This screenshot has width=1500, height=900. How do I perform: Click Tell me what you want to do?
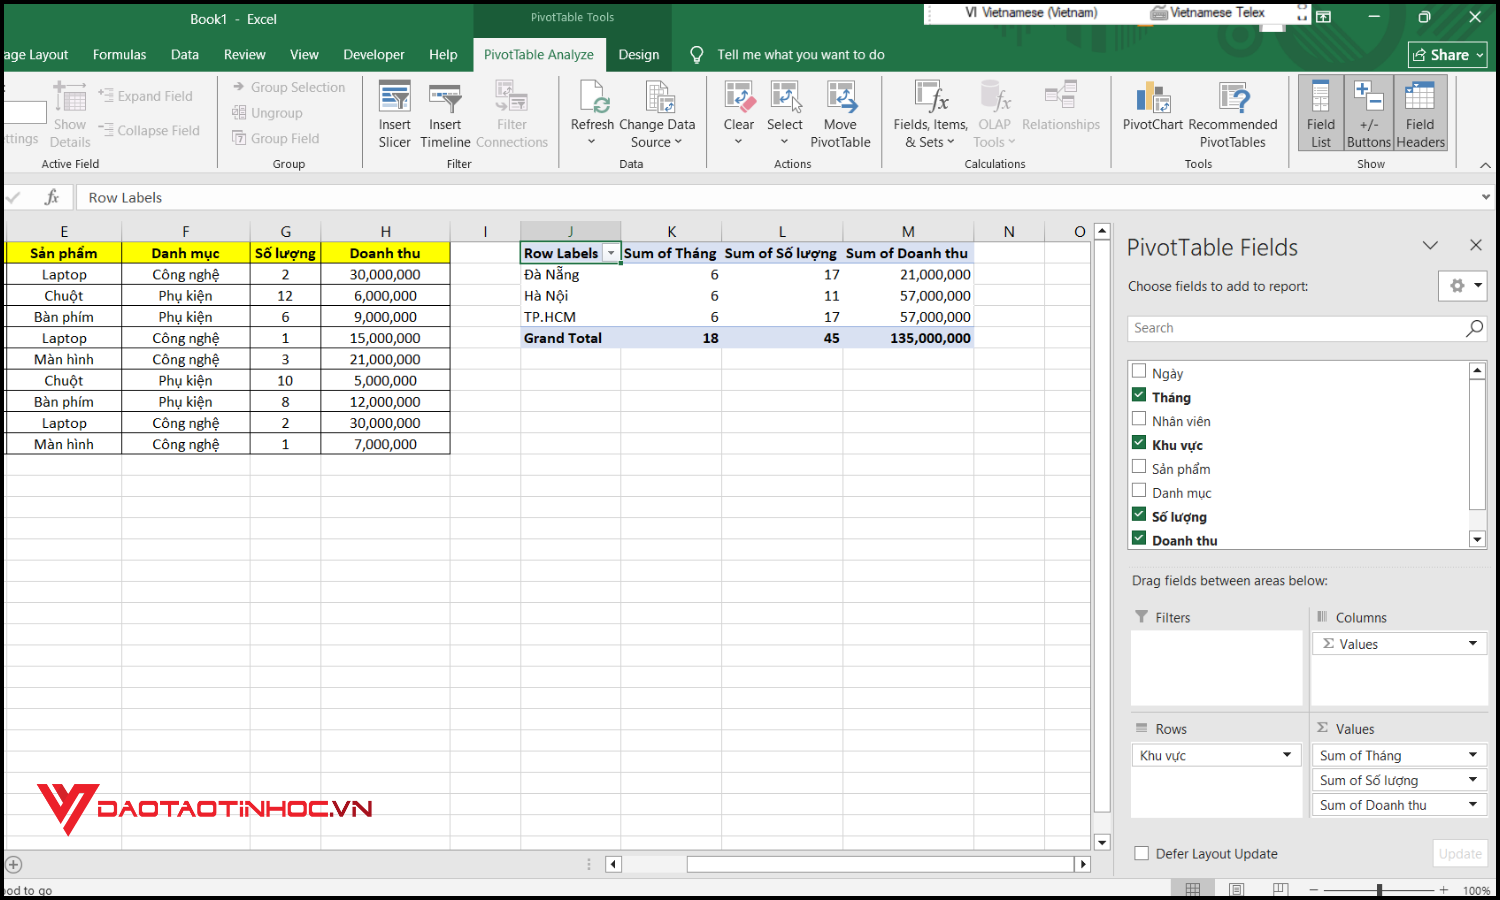coord(799,54)
